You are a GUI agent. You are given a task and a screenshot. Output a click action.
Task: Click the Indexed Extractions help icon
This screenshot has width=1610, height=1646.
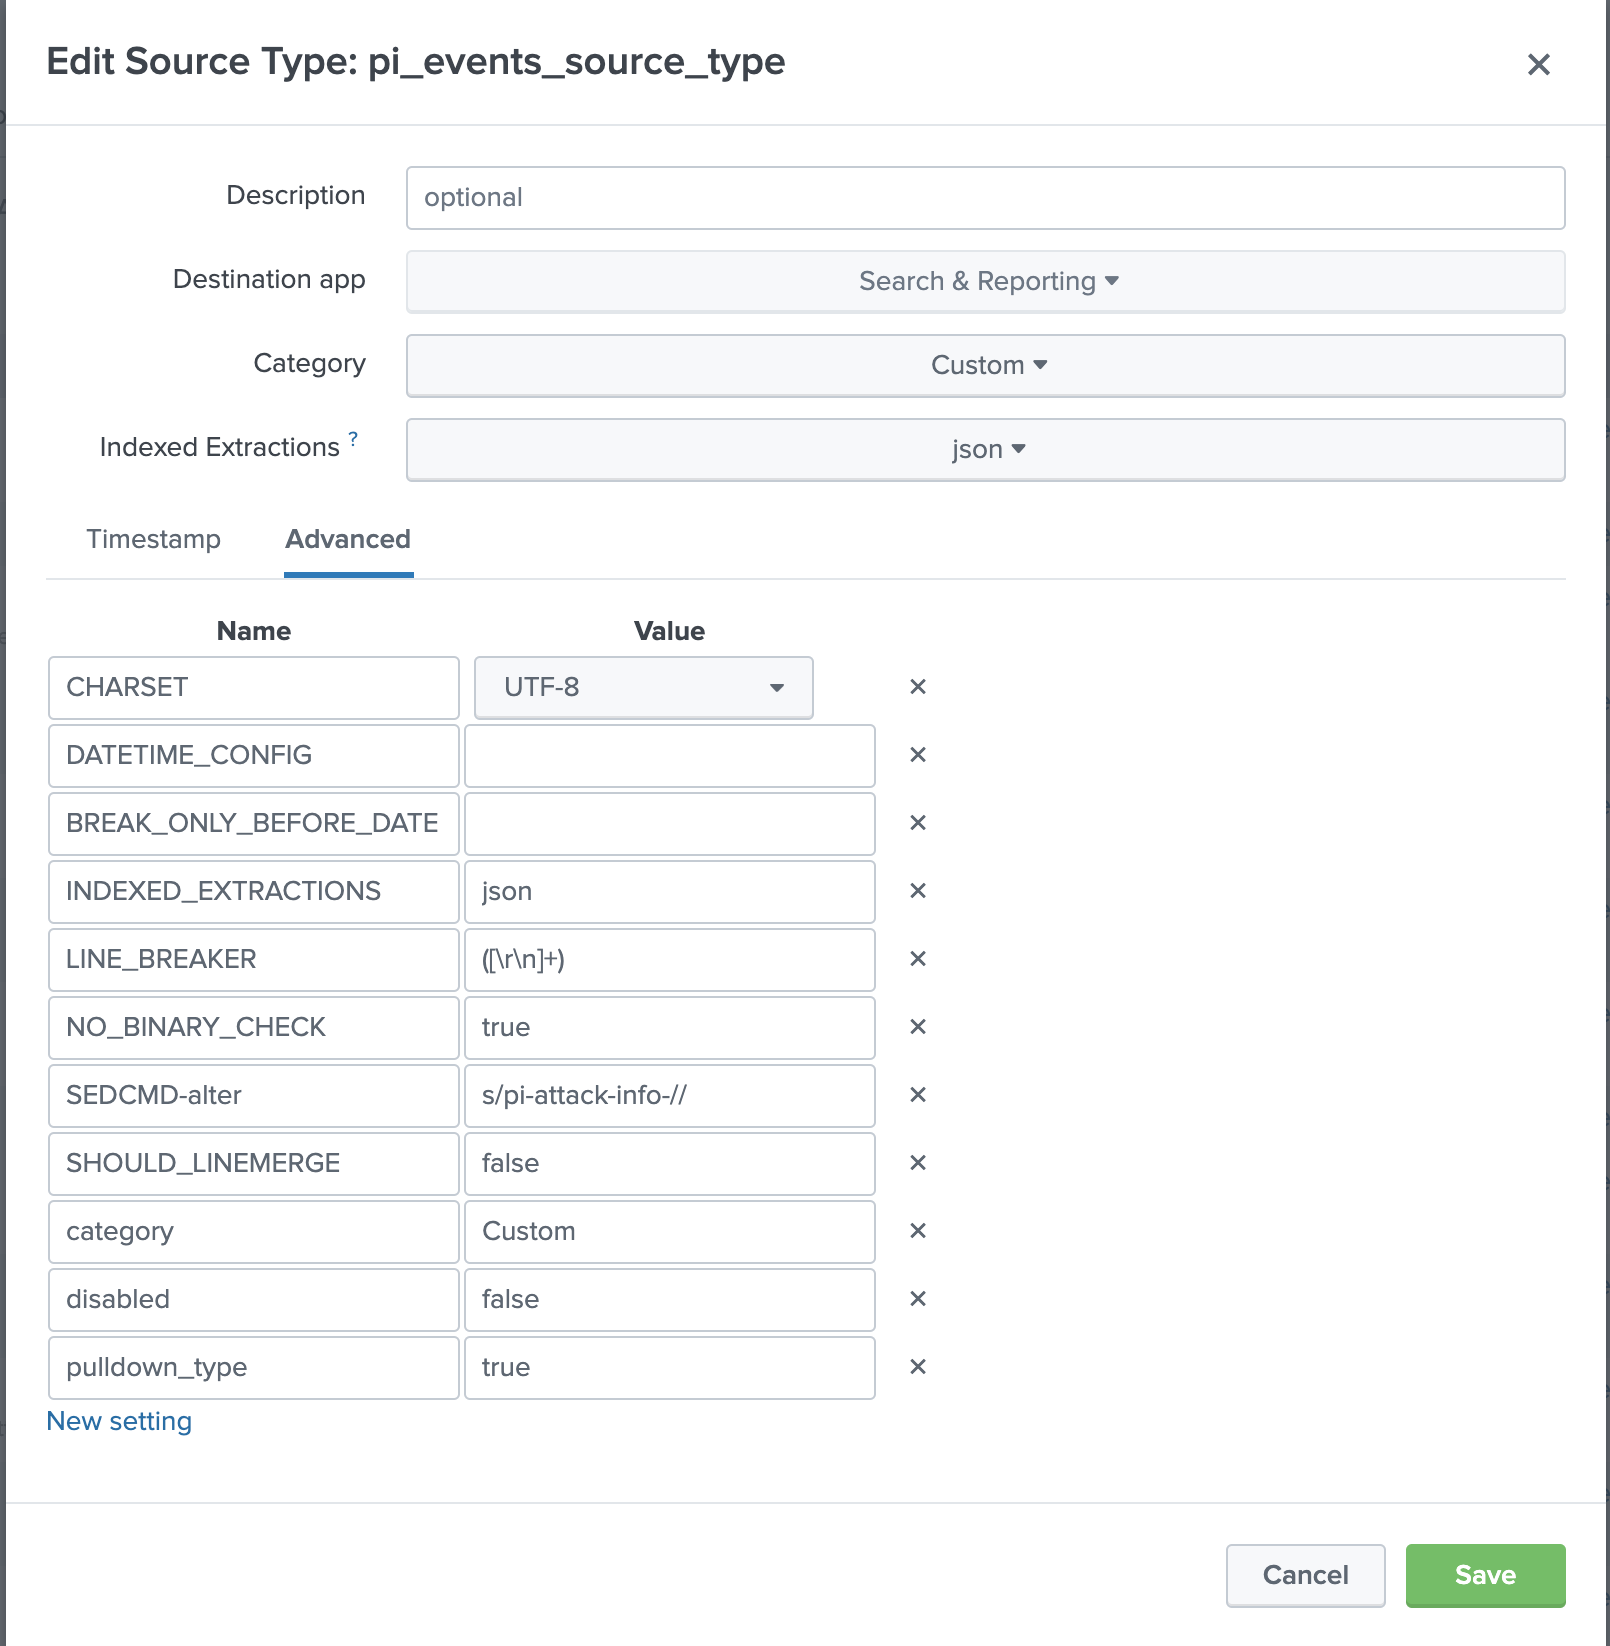click(x=353, y=439)
